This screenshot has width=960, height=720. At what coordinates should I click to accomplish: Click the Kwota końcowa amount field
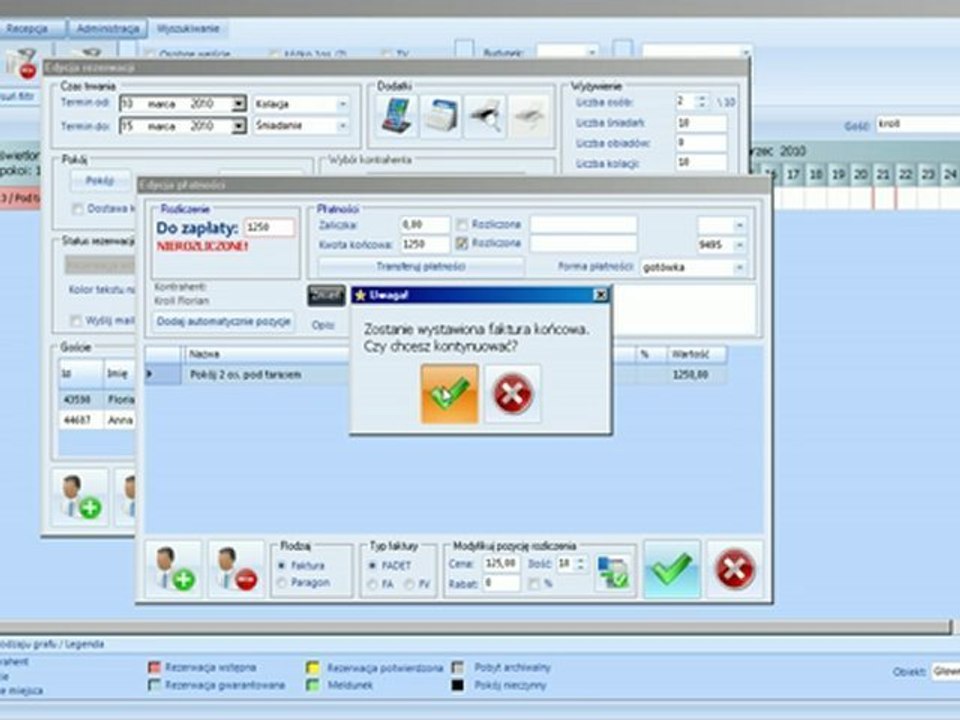[424, 244]
